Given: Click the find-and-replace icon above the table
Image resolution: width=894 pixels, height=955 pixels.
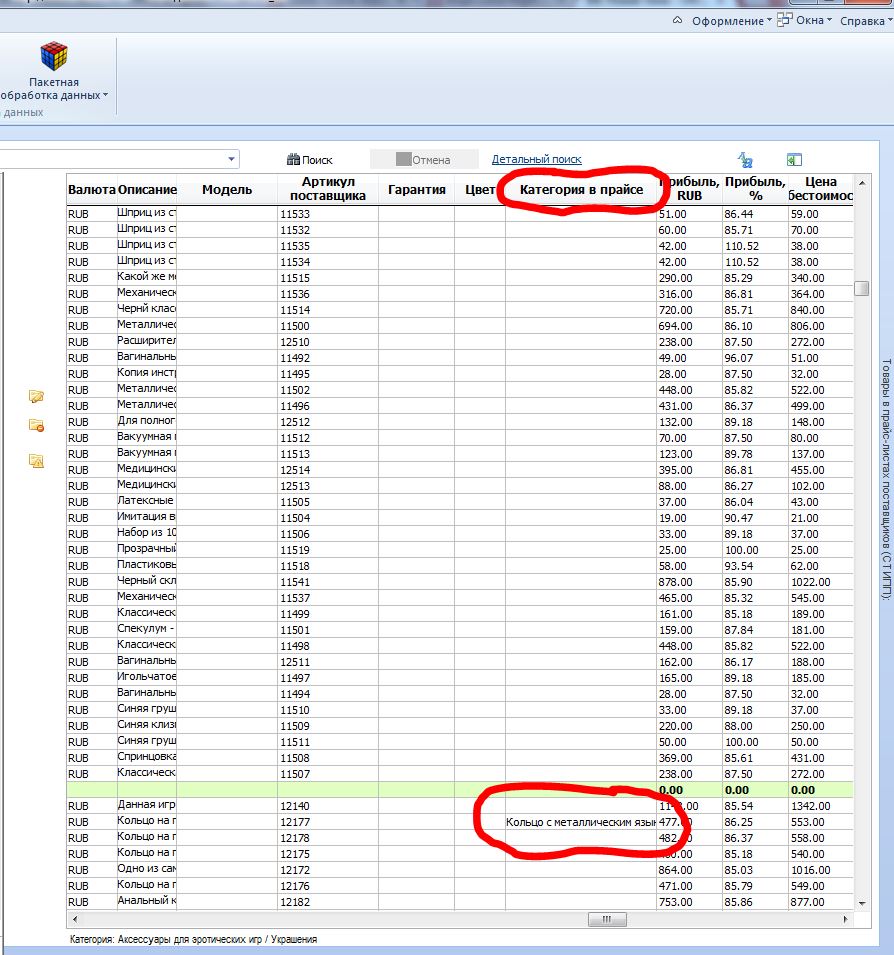Looking at the screenshot, I should [745, 160].
